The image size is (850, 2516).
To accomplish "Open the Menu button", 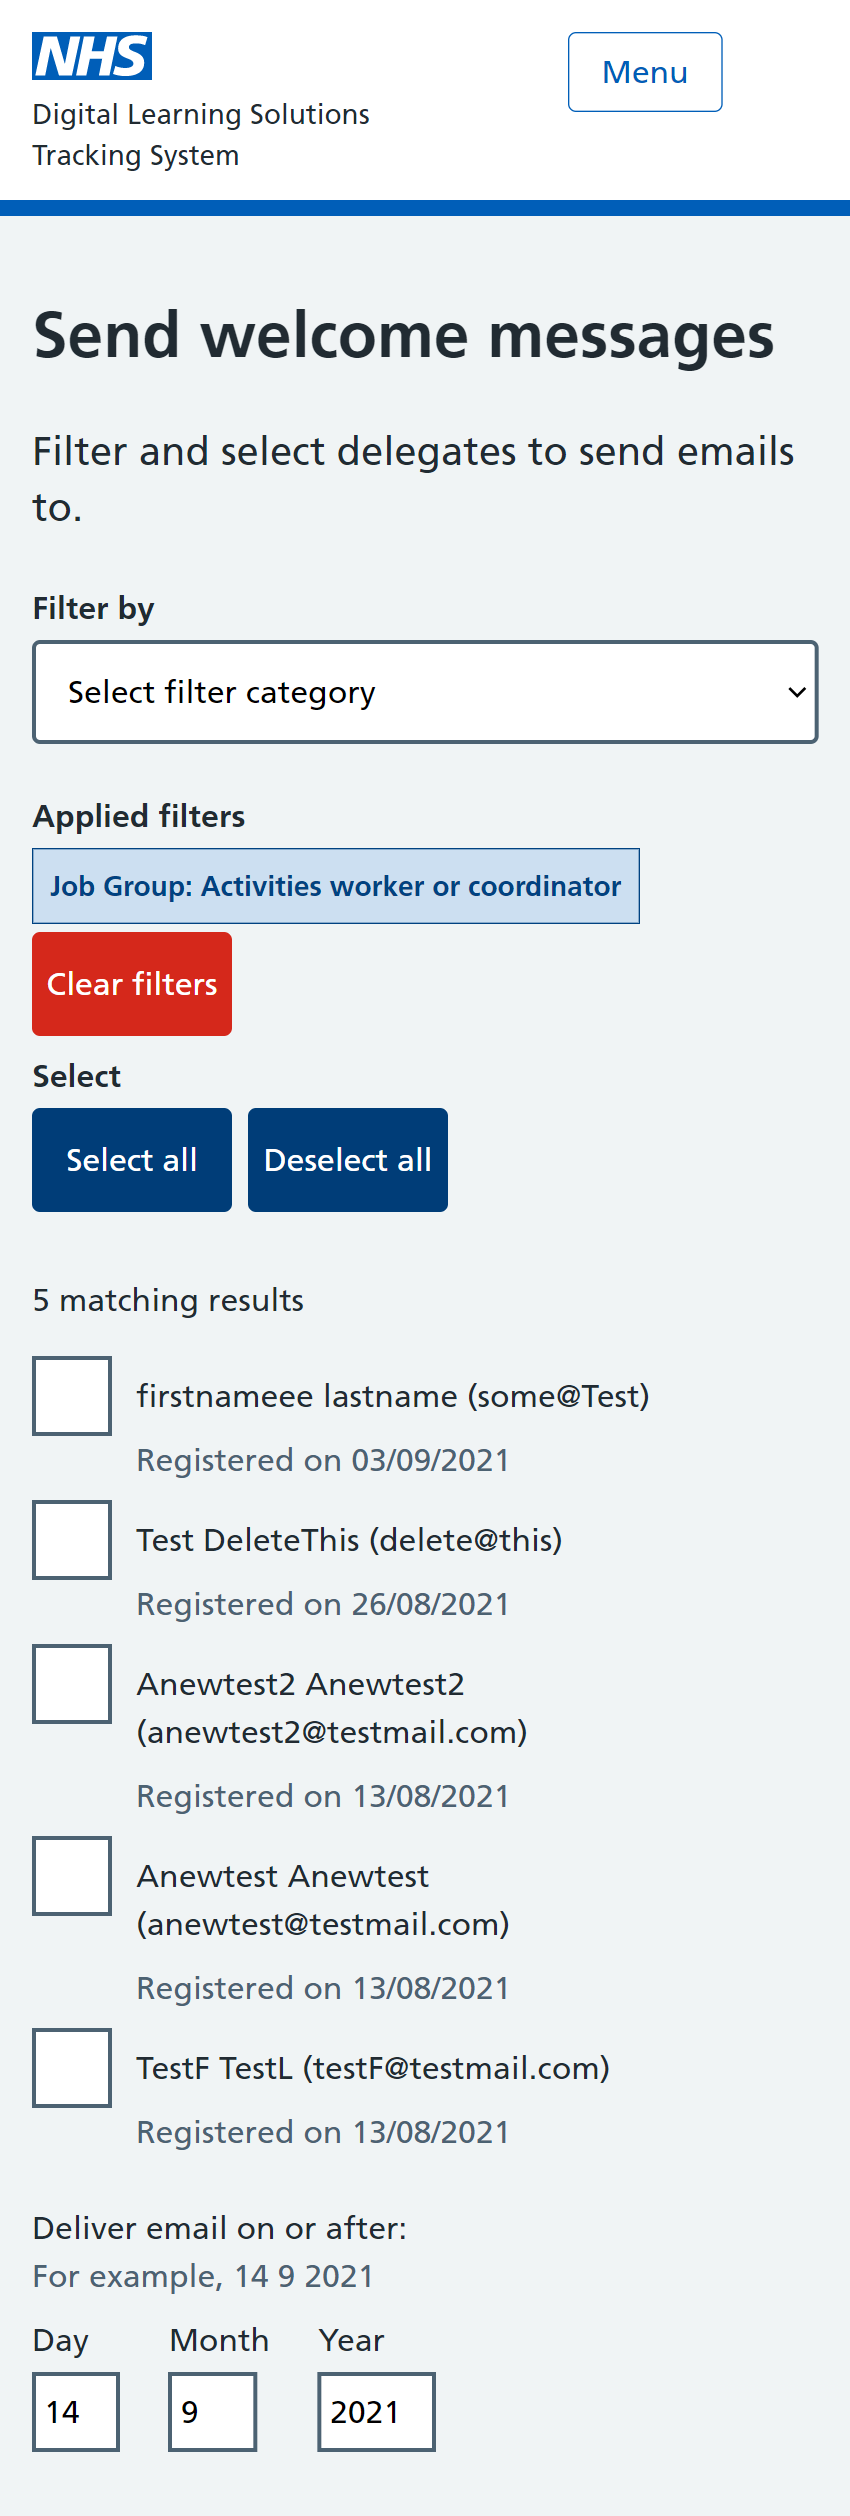I will click(645, 72).
